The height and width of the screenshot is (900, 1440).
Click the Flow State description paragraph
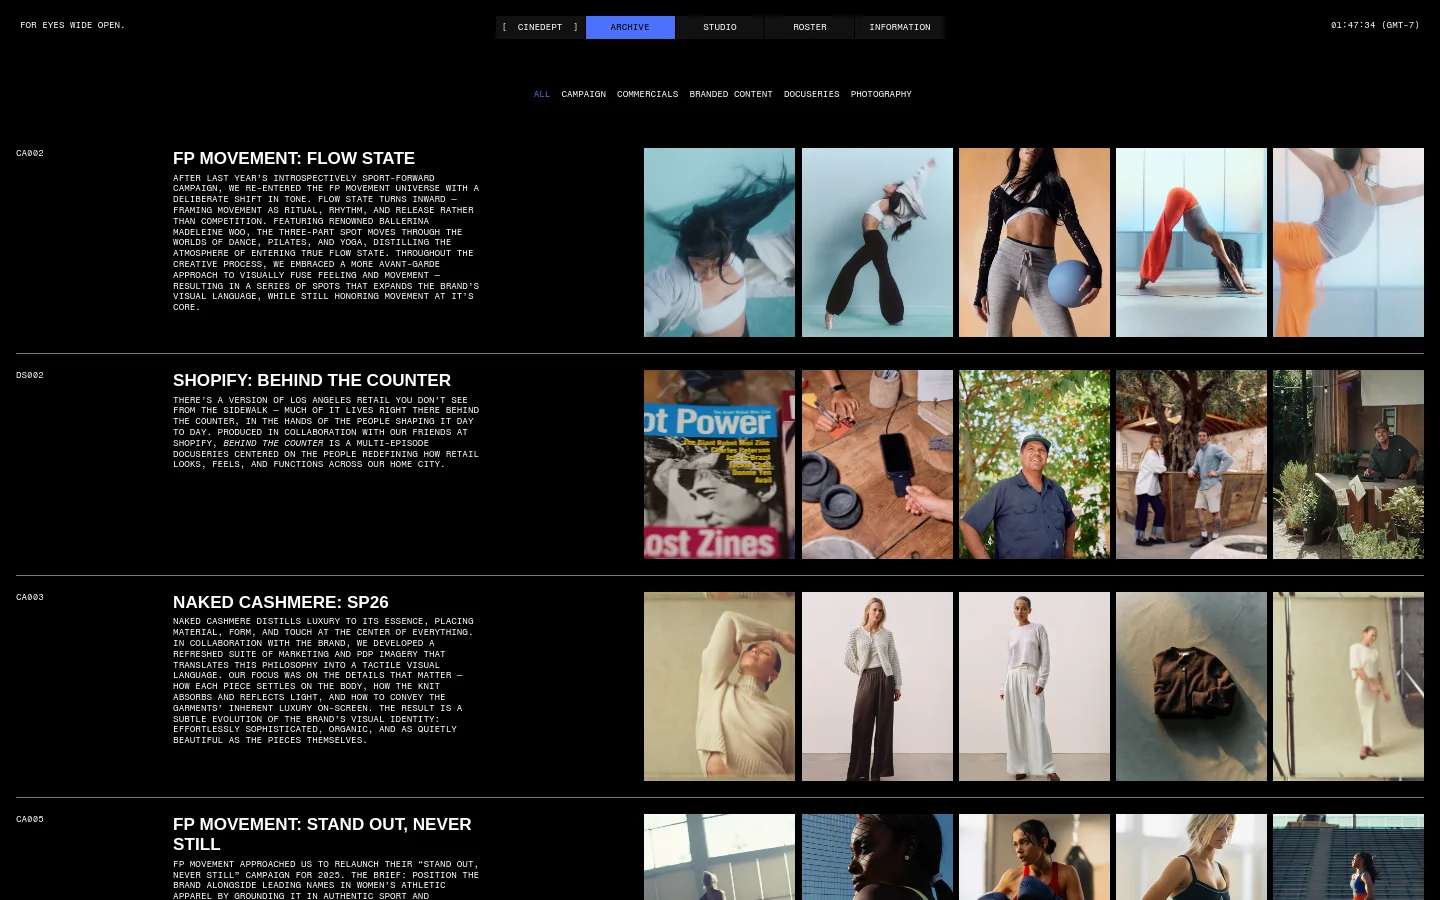coord(326,243)
